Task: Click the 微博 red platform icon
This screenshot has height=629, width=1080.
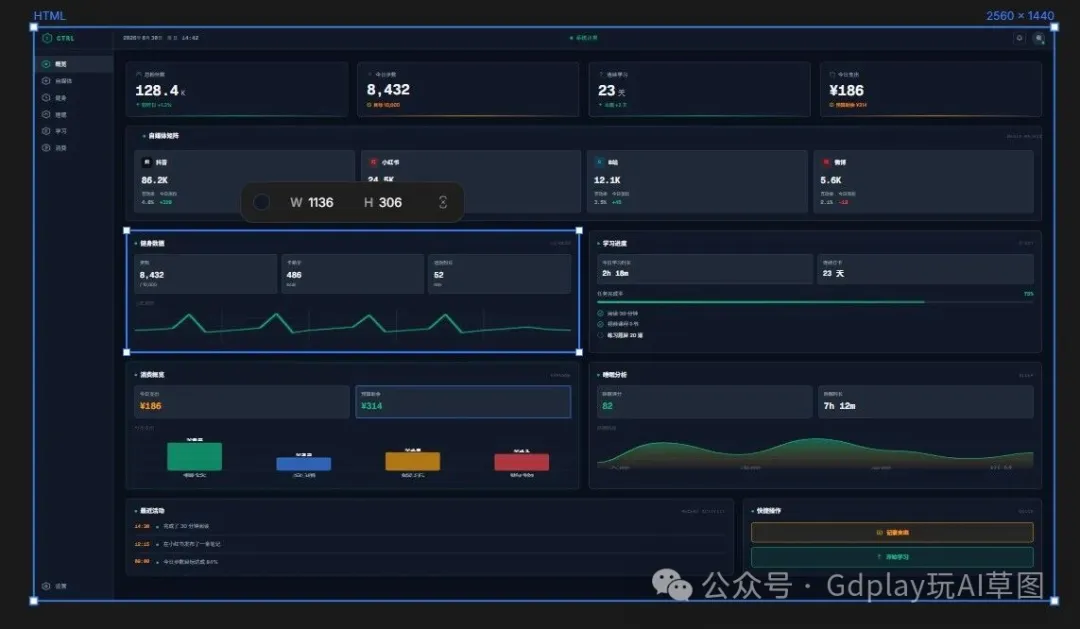Action: point(825,162)
